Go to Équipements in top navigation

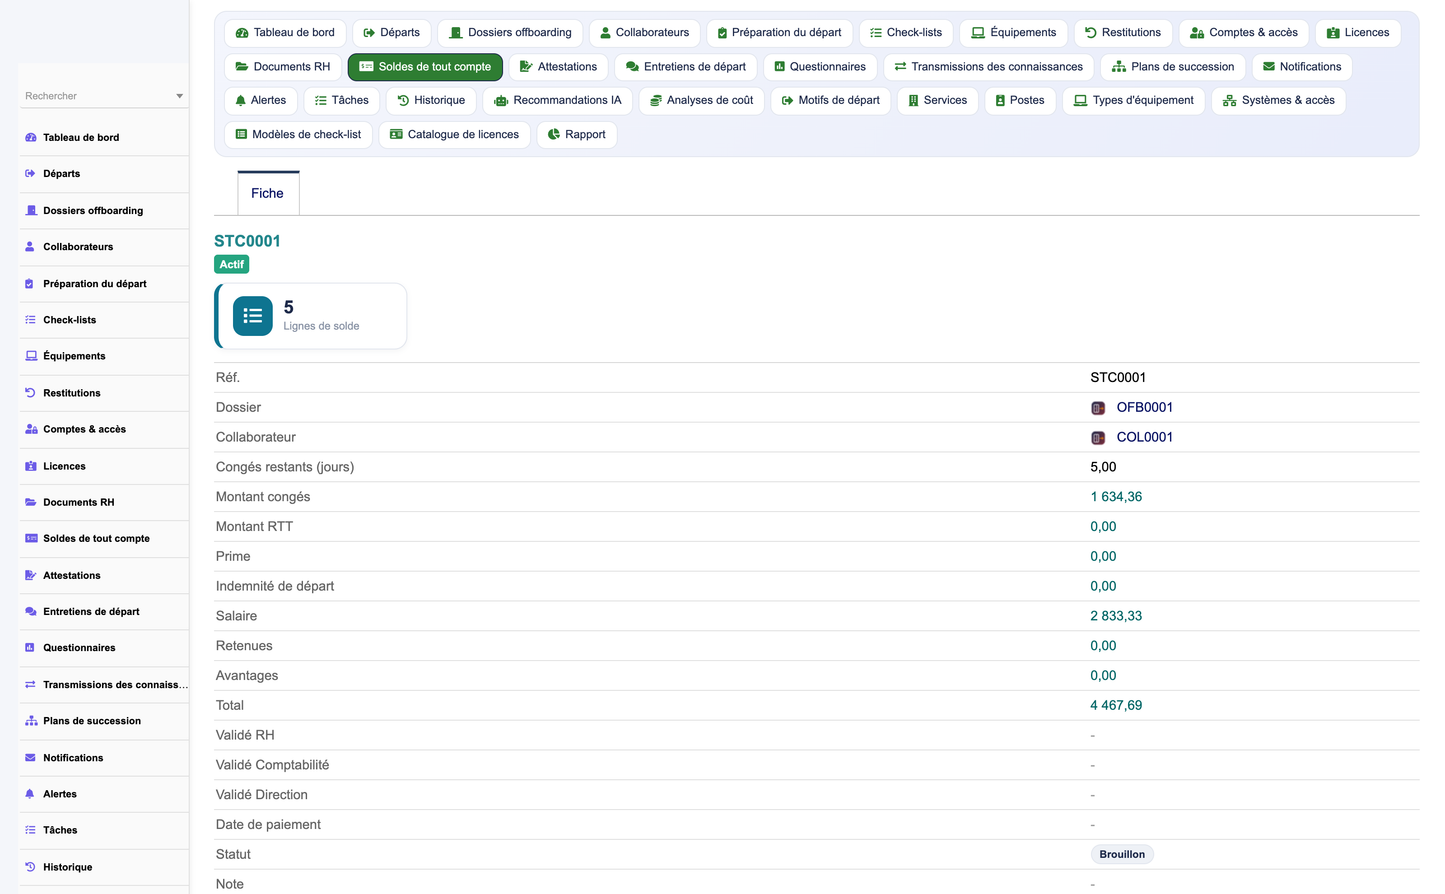(x=1014, y=33)
